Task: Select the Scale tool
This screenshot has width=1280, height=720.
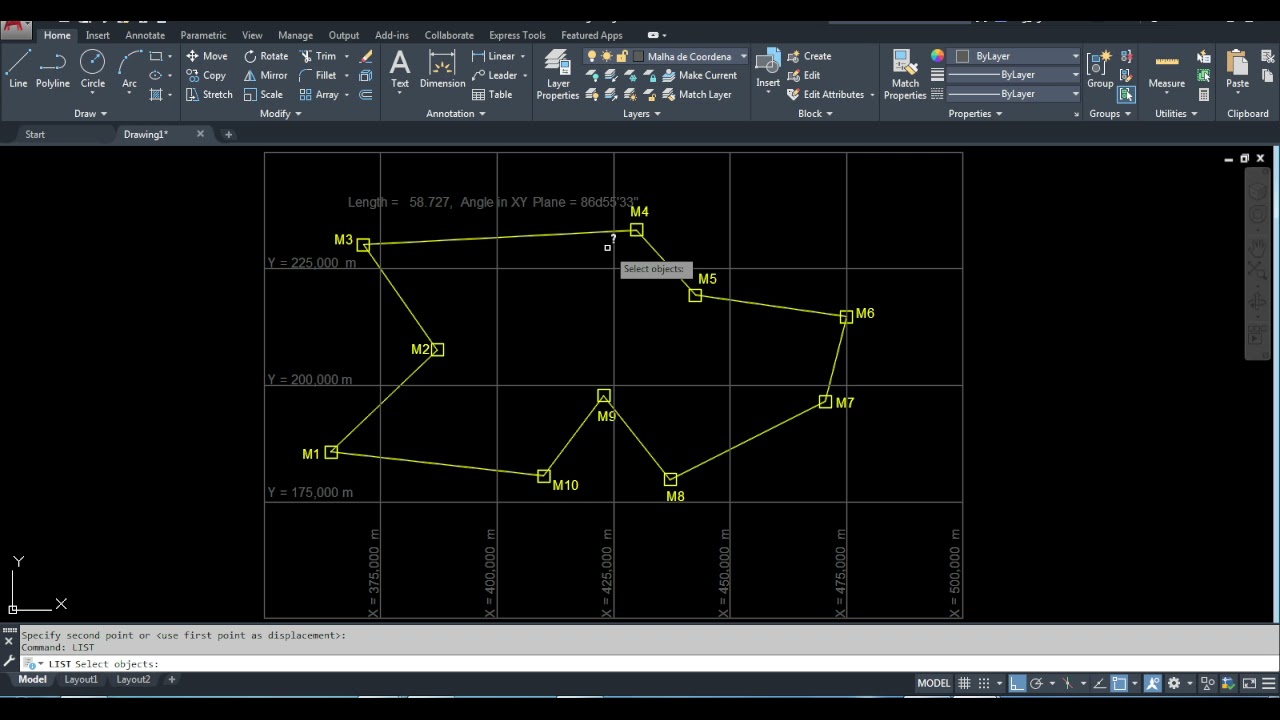Action: point(263,94)
